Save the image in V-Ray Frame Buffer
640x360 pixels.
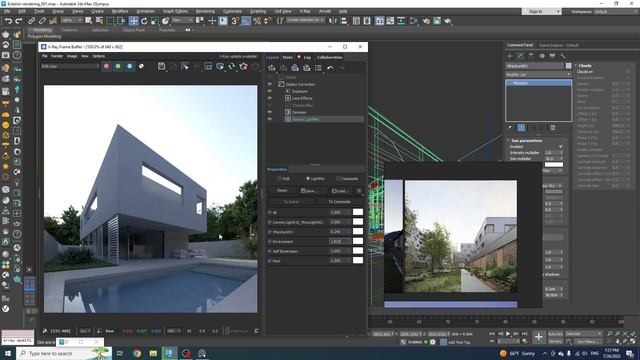(x=162, y=66)
